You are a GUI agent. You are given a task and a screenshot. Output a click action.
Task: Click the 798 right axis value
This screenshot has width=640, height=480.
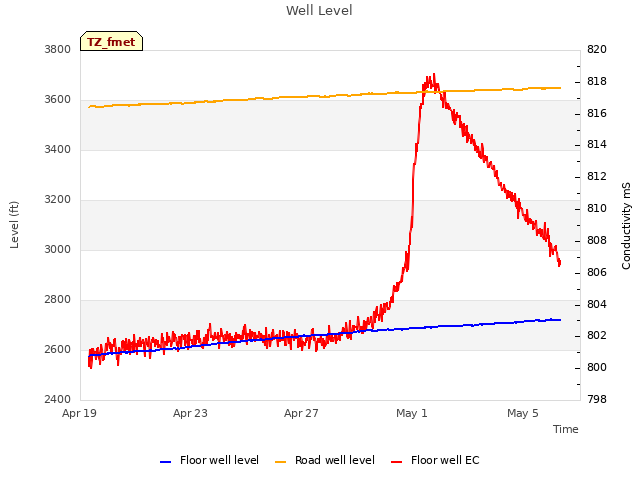coord(597,399)
